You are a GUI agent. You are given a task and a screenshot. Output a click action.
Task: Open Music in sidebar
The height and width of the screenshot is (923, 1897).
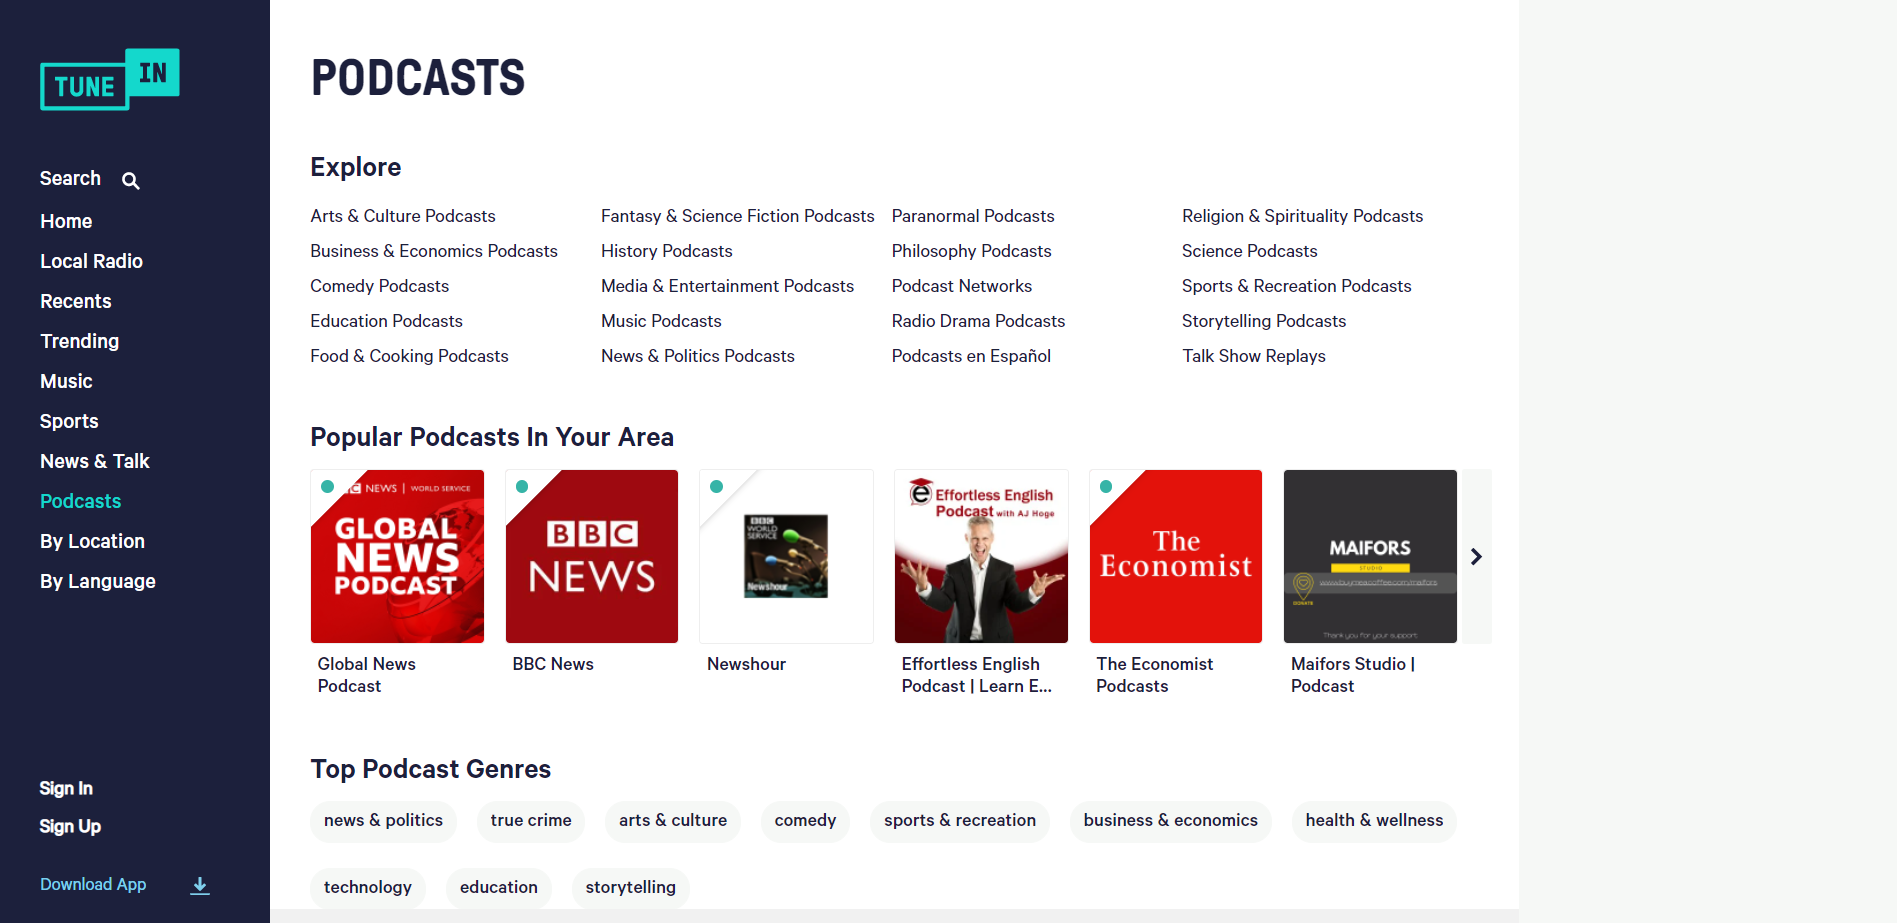[66, 381]
